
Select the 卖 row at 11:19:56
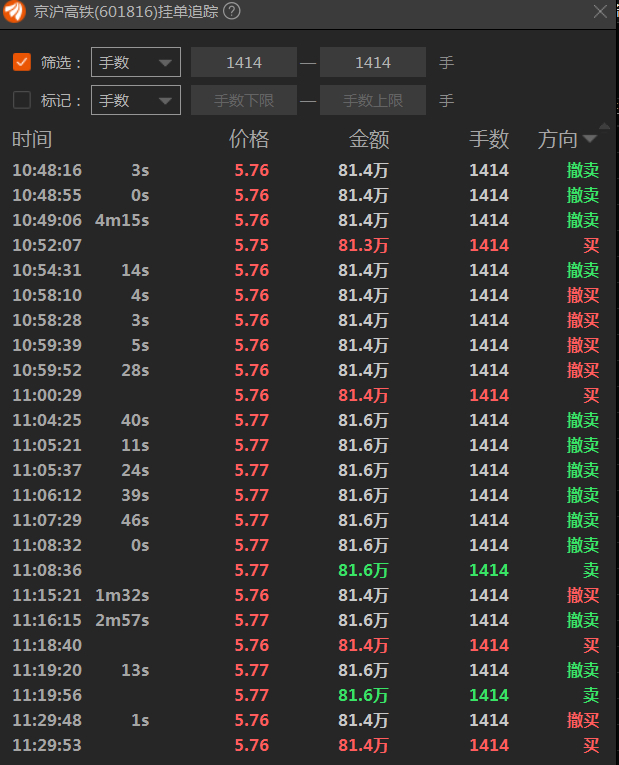coord(306,695)
